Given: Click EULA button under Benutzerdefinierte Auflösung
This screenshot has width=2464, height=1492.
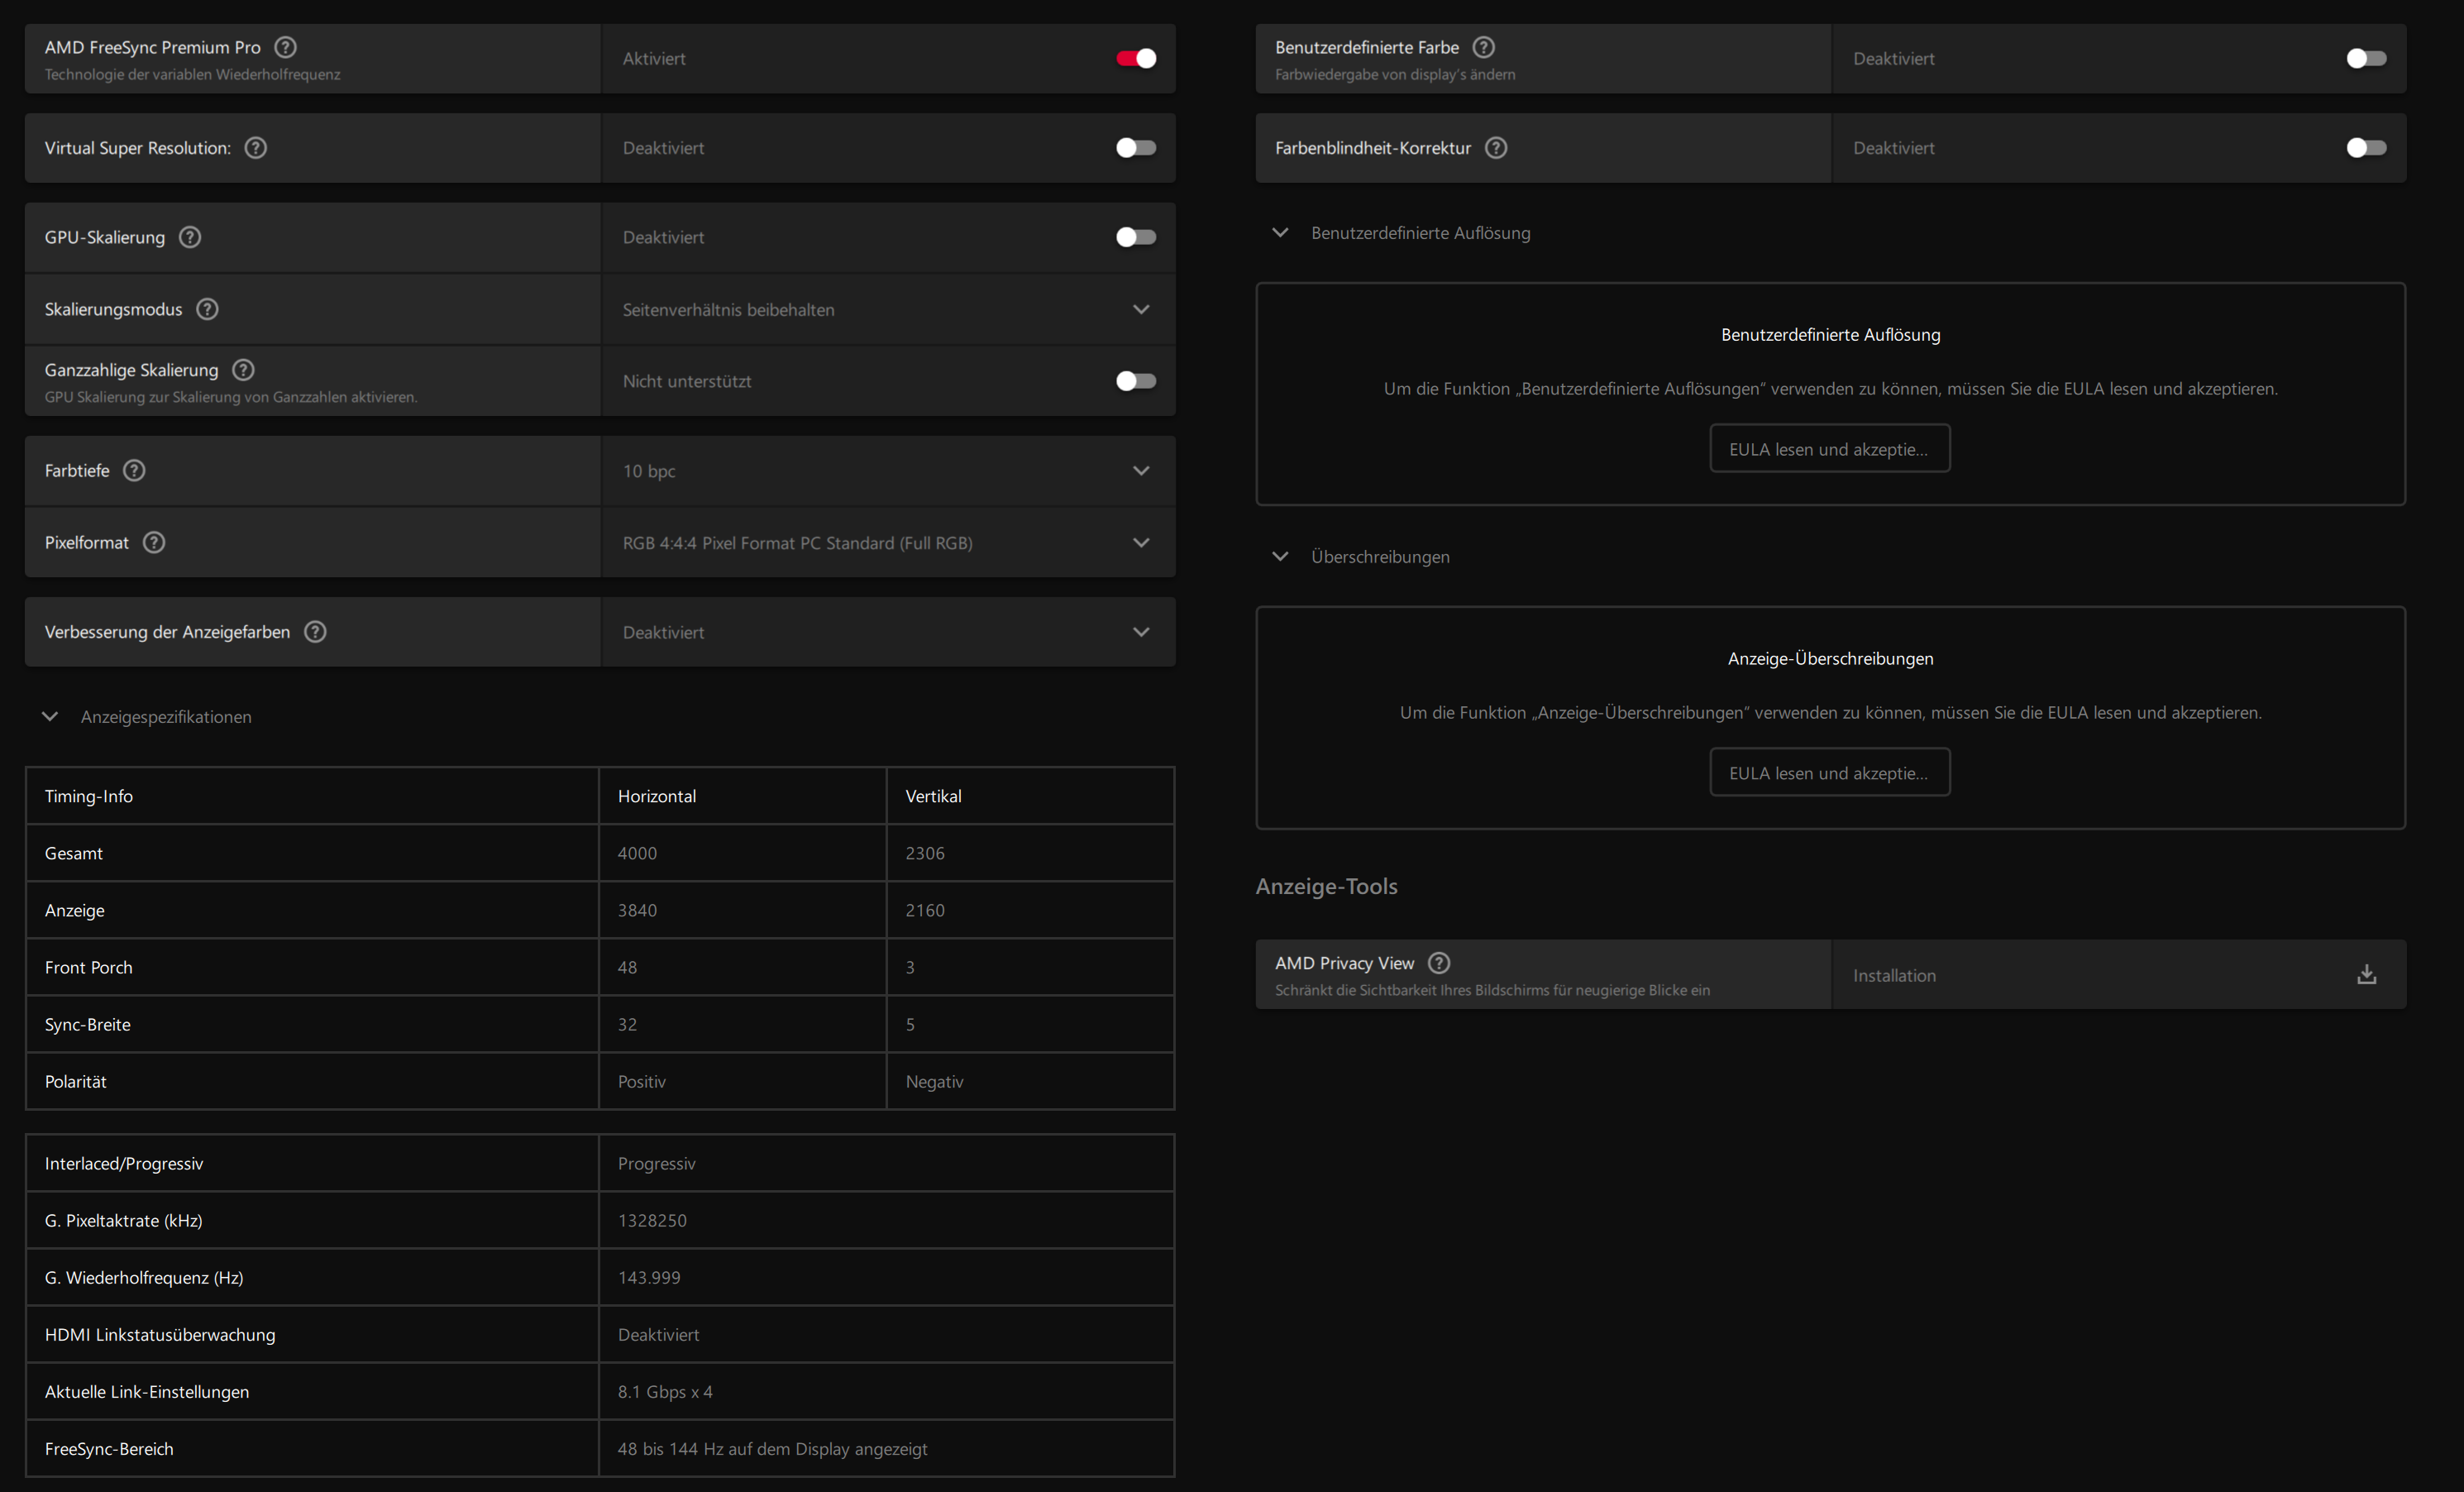Looking at the screenshot, I should [x=1829, y=449].
